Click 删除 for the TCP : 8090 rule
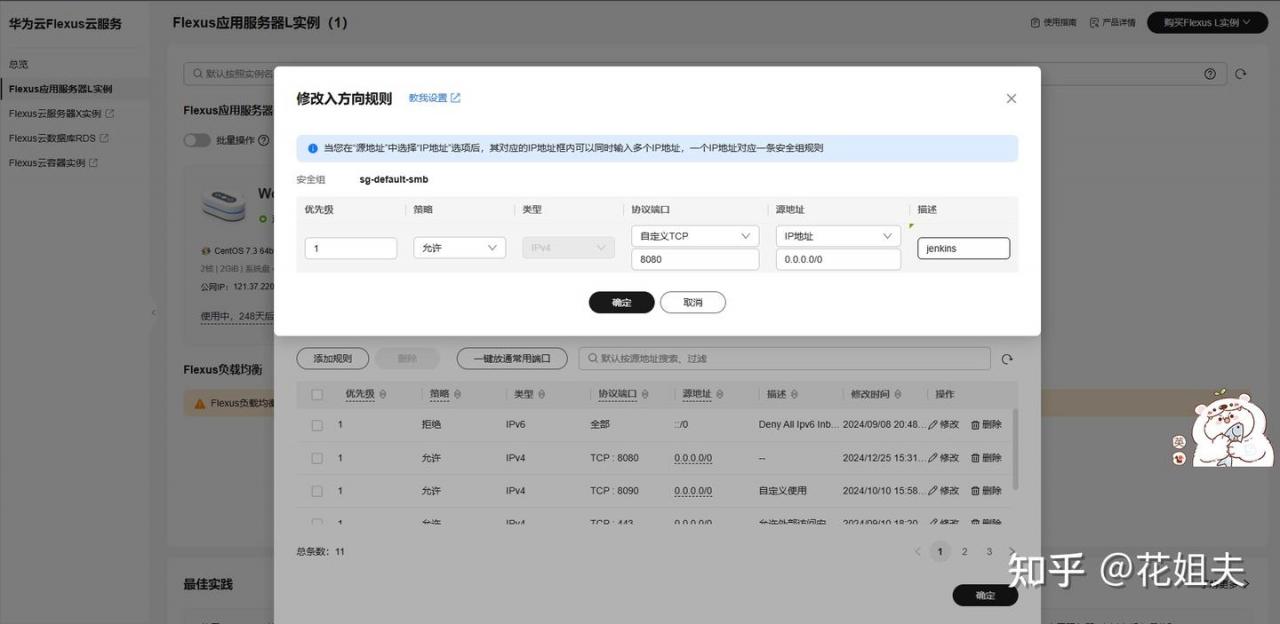Viewport: 1280px width, 624px height. pyautogui.click(x=986, y=491)
